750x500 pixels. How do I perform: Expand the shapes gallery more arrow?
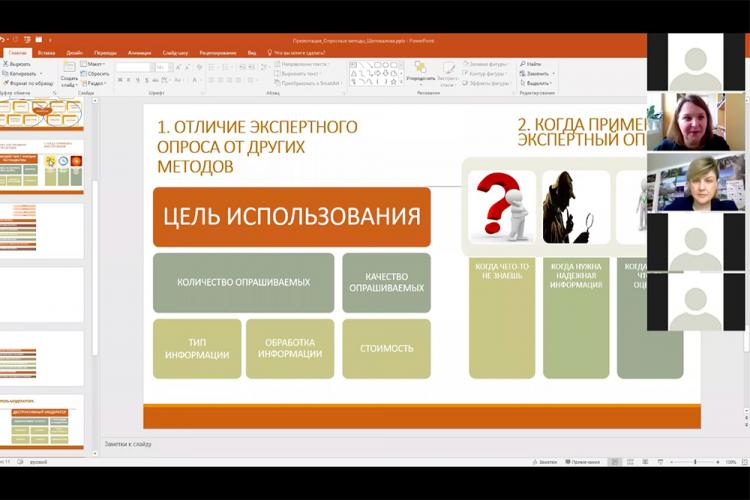coord(401,83)
